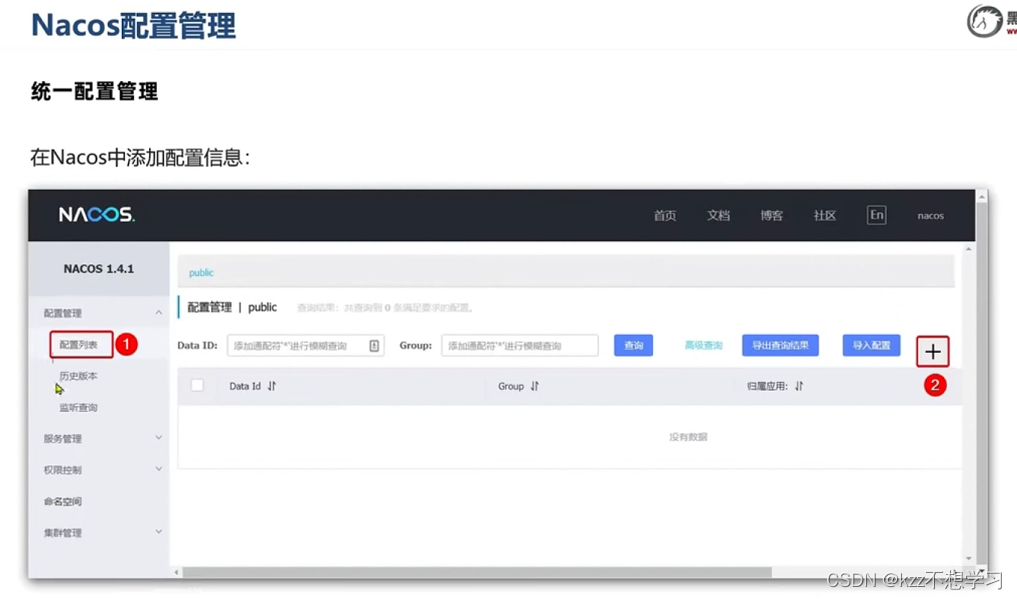Focus the Group search field
The height and width of the screenshot is (599, 1017).
point(520,346)
